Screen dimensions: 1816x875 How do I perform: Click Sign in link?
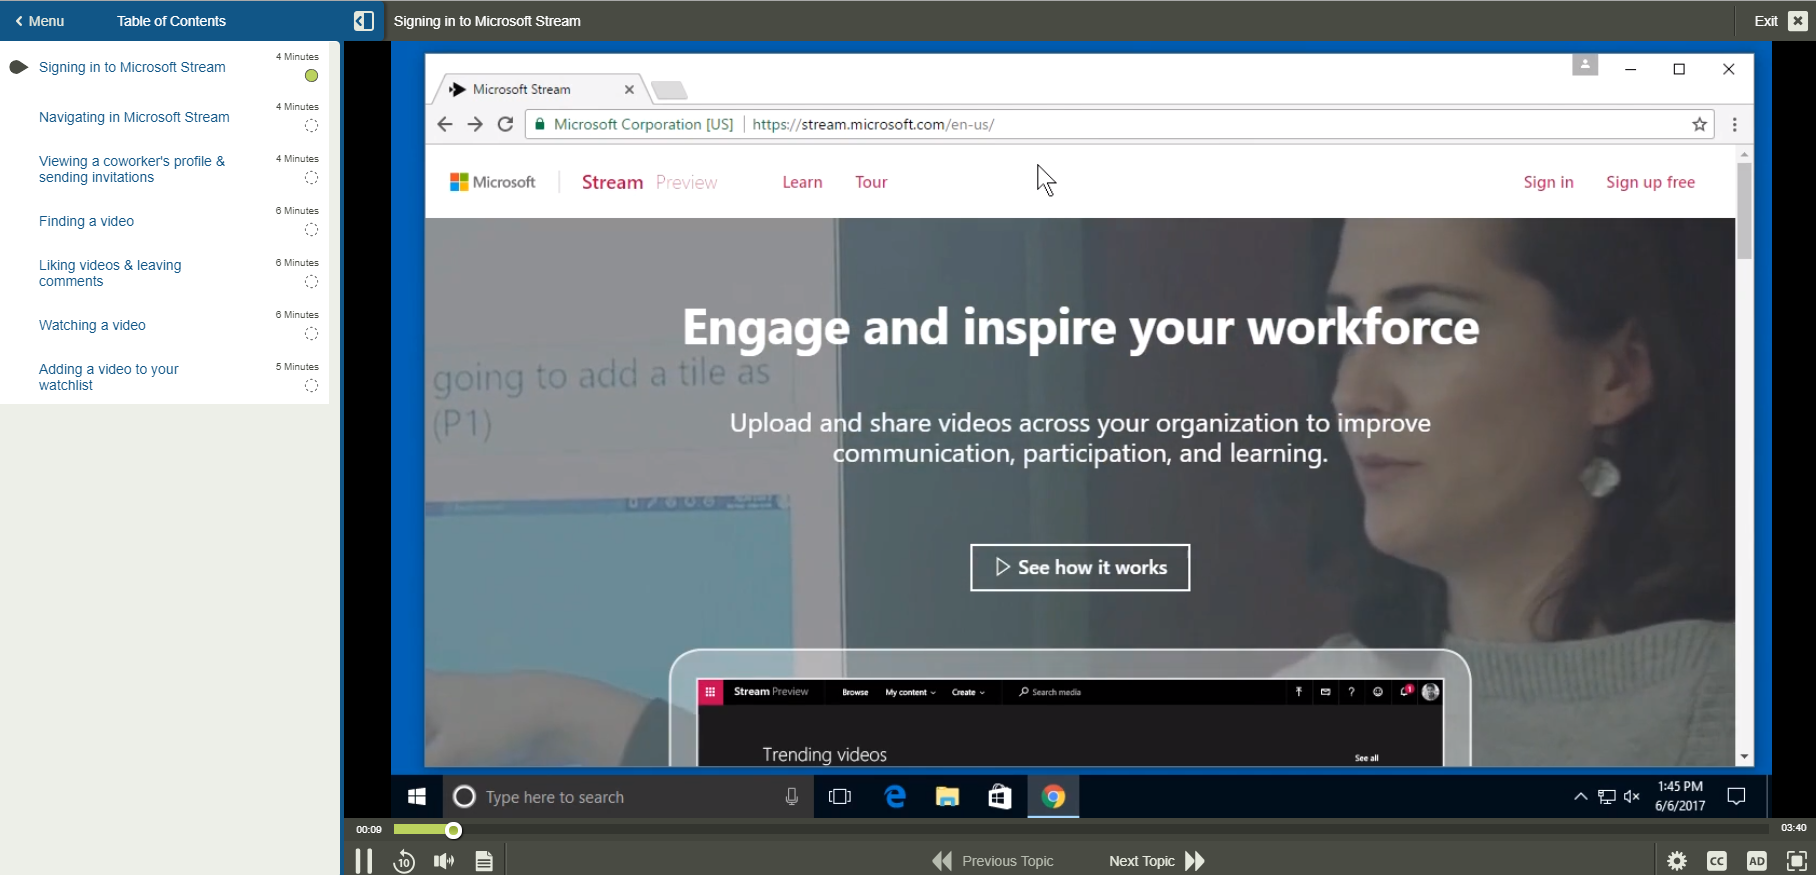(x=1548, y=182)
